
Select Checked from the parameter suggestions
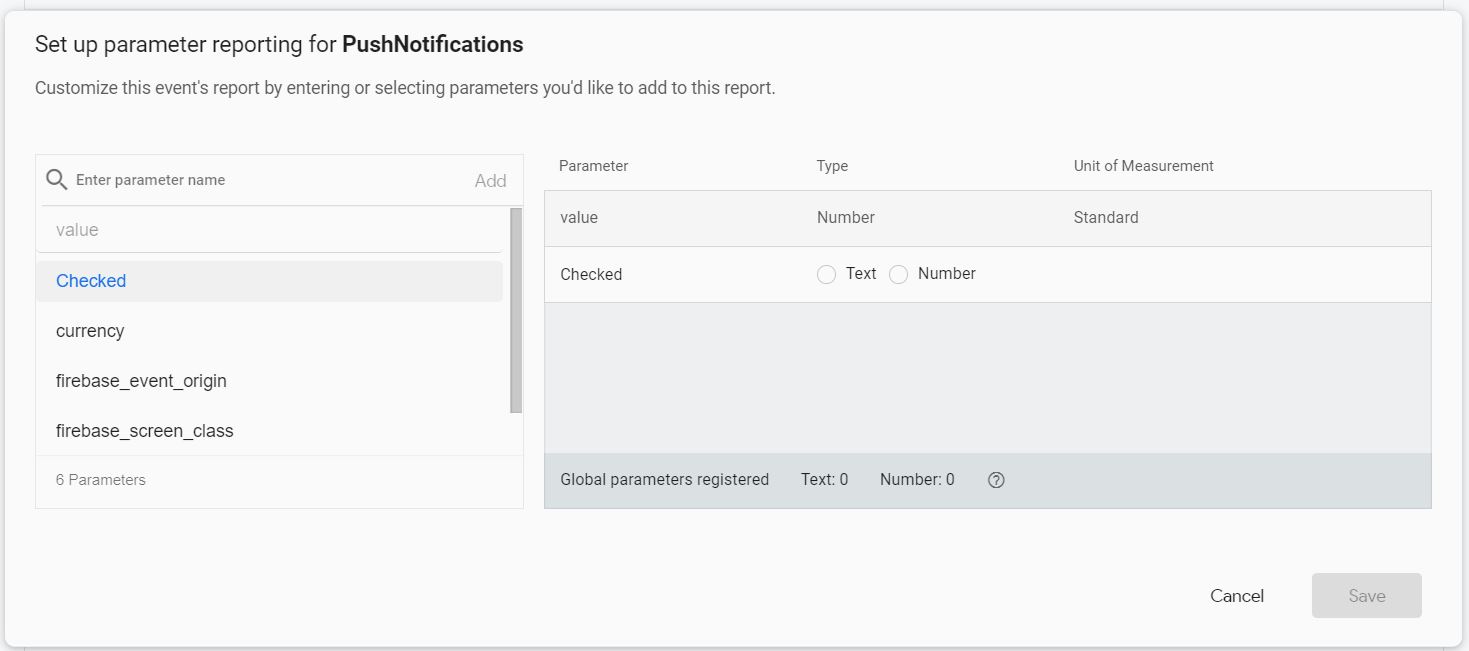[90, 281]
